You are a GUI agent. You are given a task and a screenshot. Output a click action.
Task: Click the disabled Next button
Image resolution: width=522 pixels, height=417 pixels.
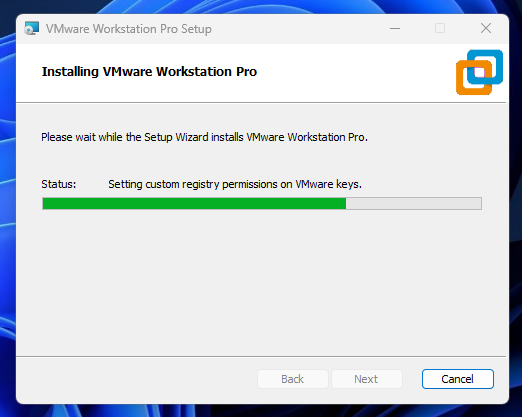pyautogui.click(x=366, y=379)
